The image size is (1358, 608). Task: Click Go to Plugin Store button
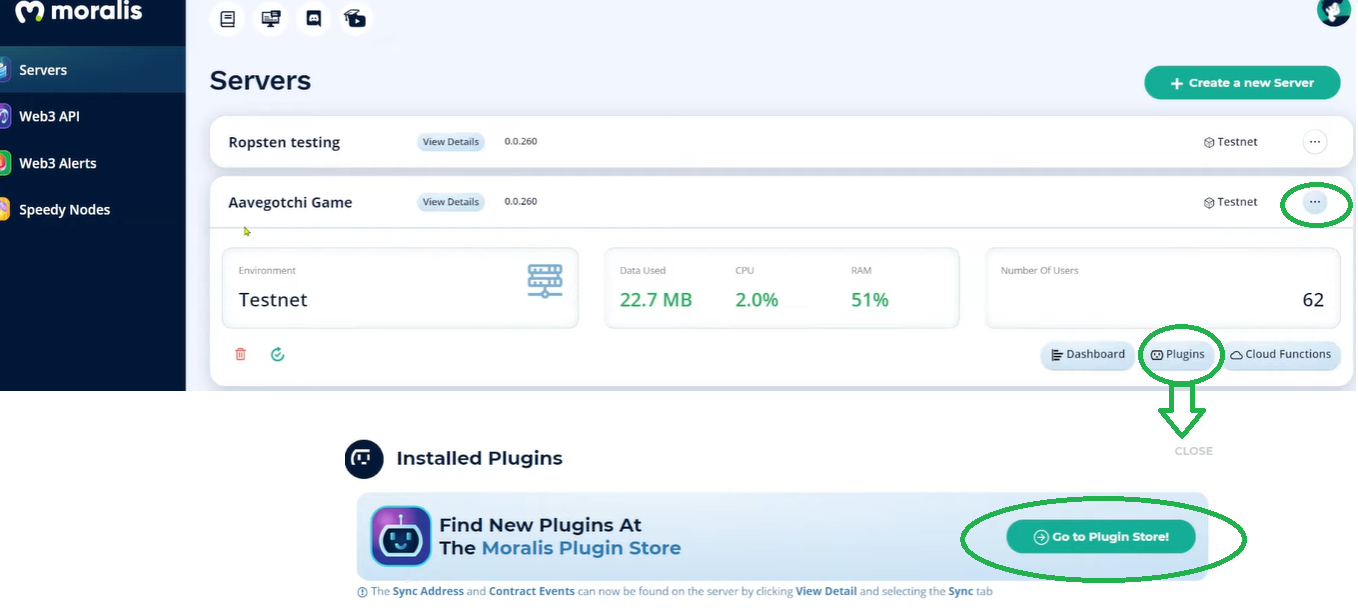[1101, 537]
